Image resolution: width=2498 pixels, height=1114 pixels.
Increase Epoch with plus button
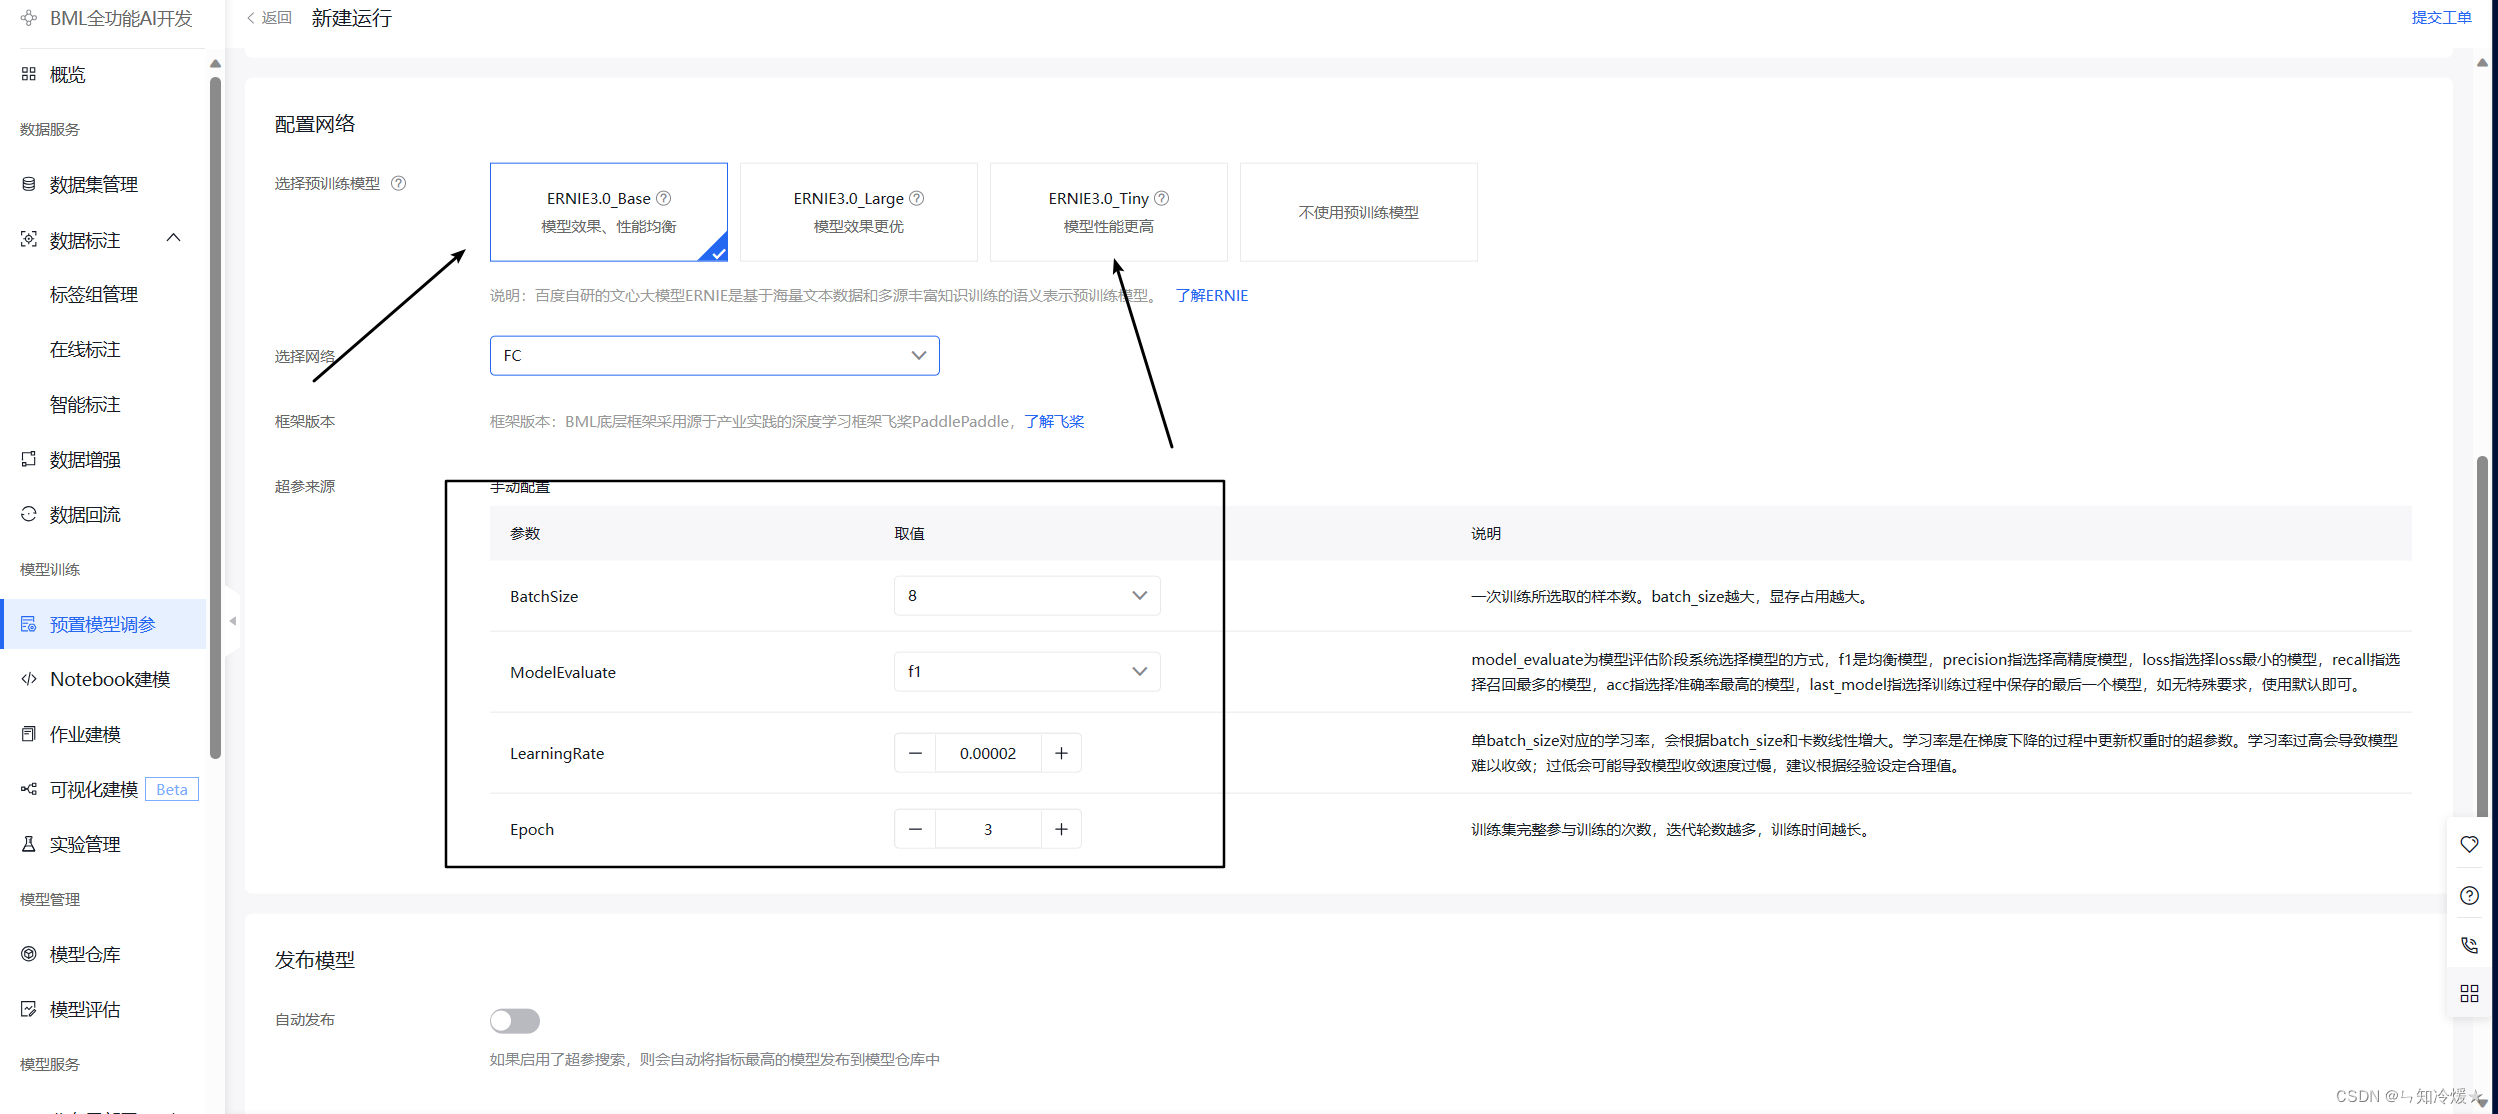coord(1061,829)
